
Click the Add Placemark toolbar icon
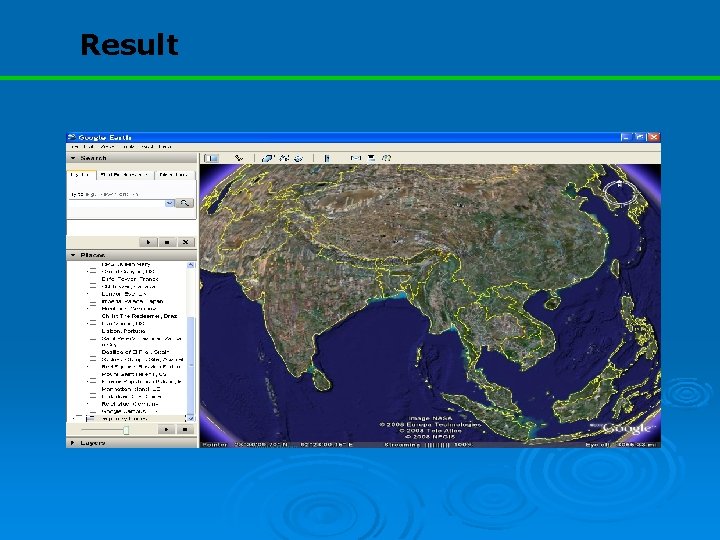238,158
